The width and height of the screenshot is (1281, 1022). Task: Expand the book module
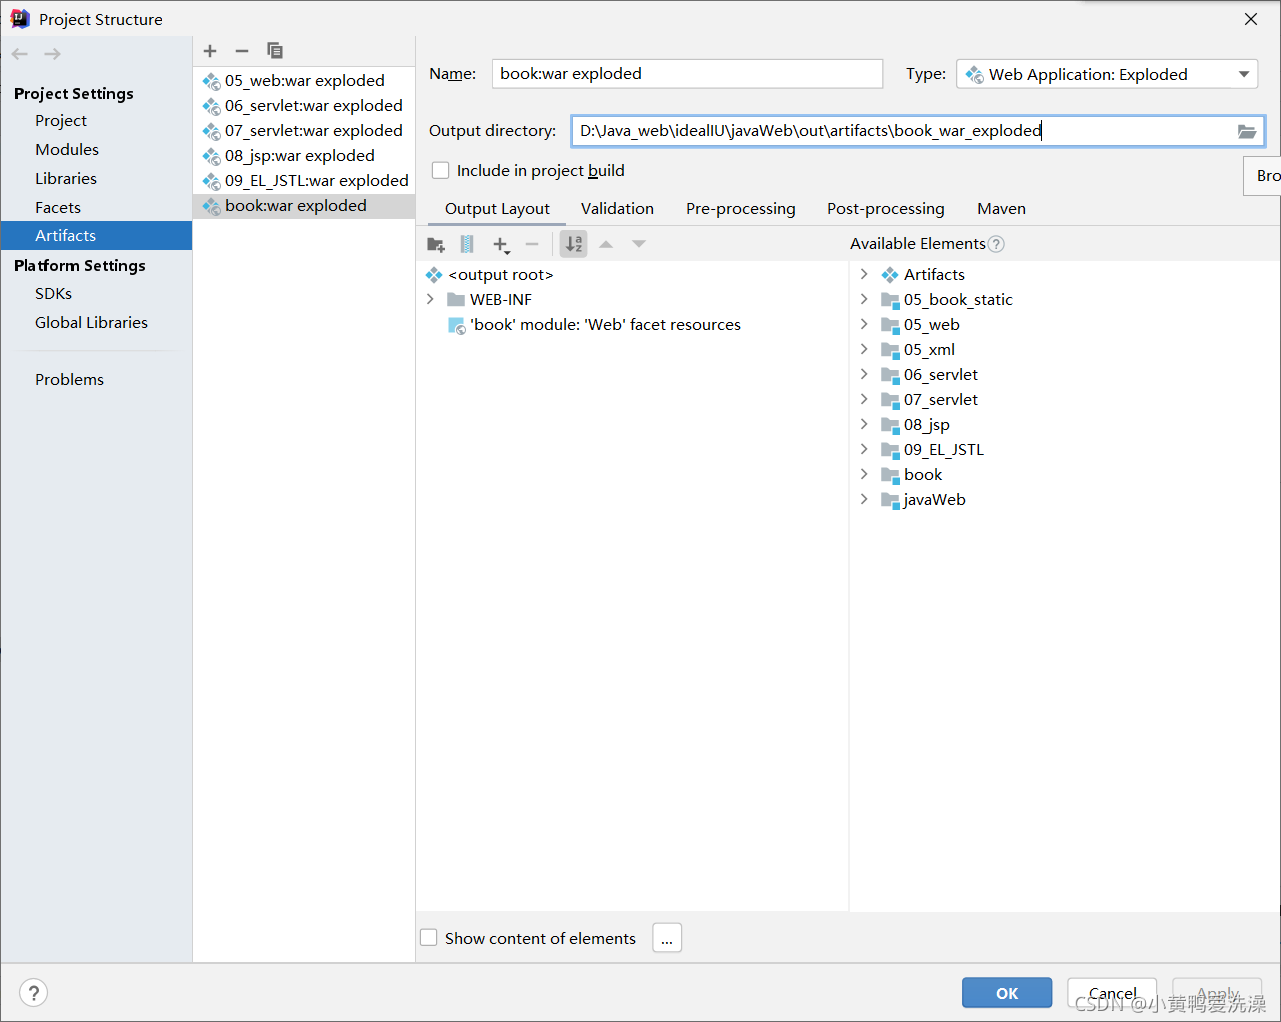tap(864, 475)
